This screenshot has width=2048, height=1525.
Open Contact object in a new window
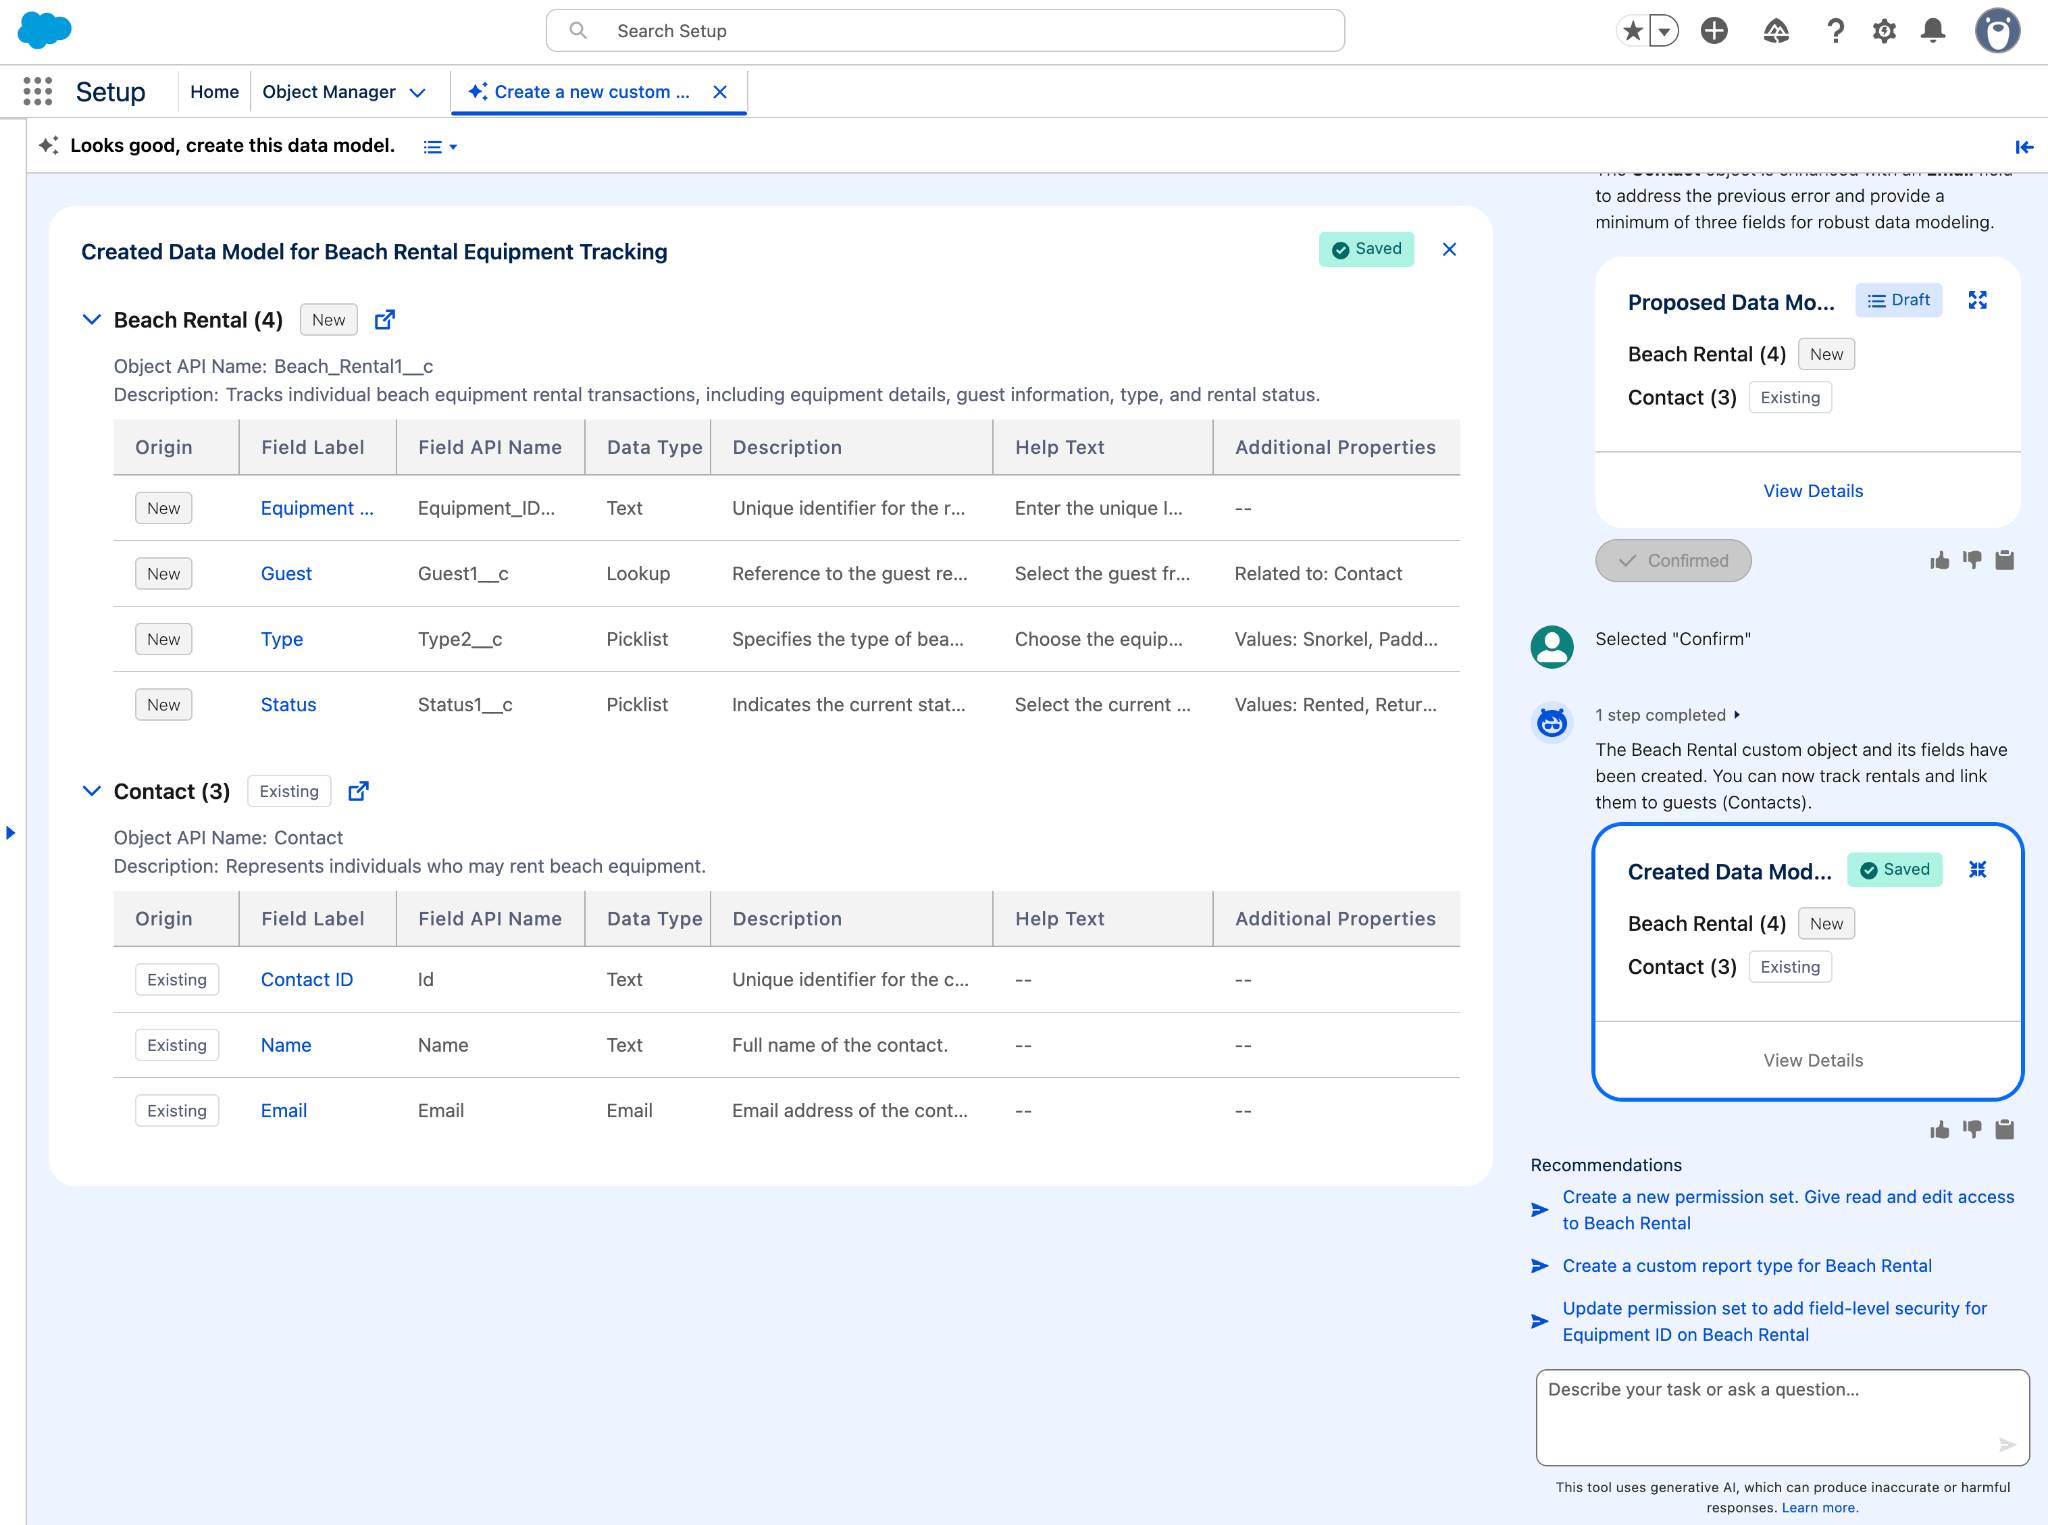(358, 791)
